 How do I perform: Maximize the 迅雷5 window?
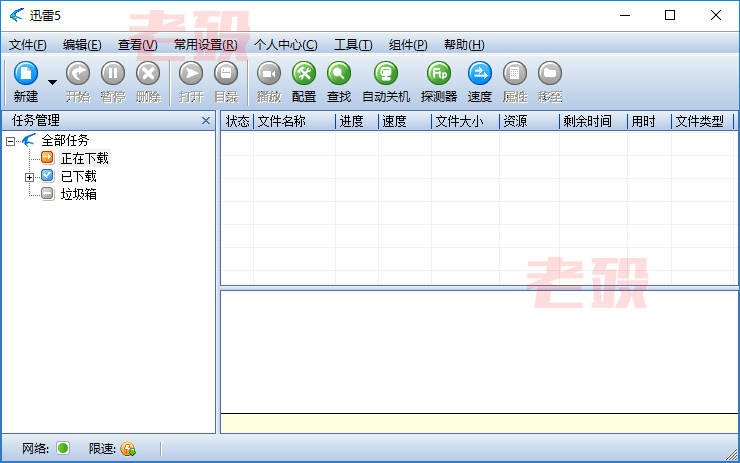tap(670, 15)
